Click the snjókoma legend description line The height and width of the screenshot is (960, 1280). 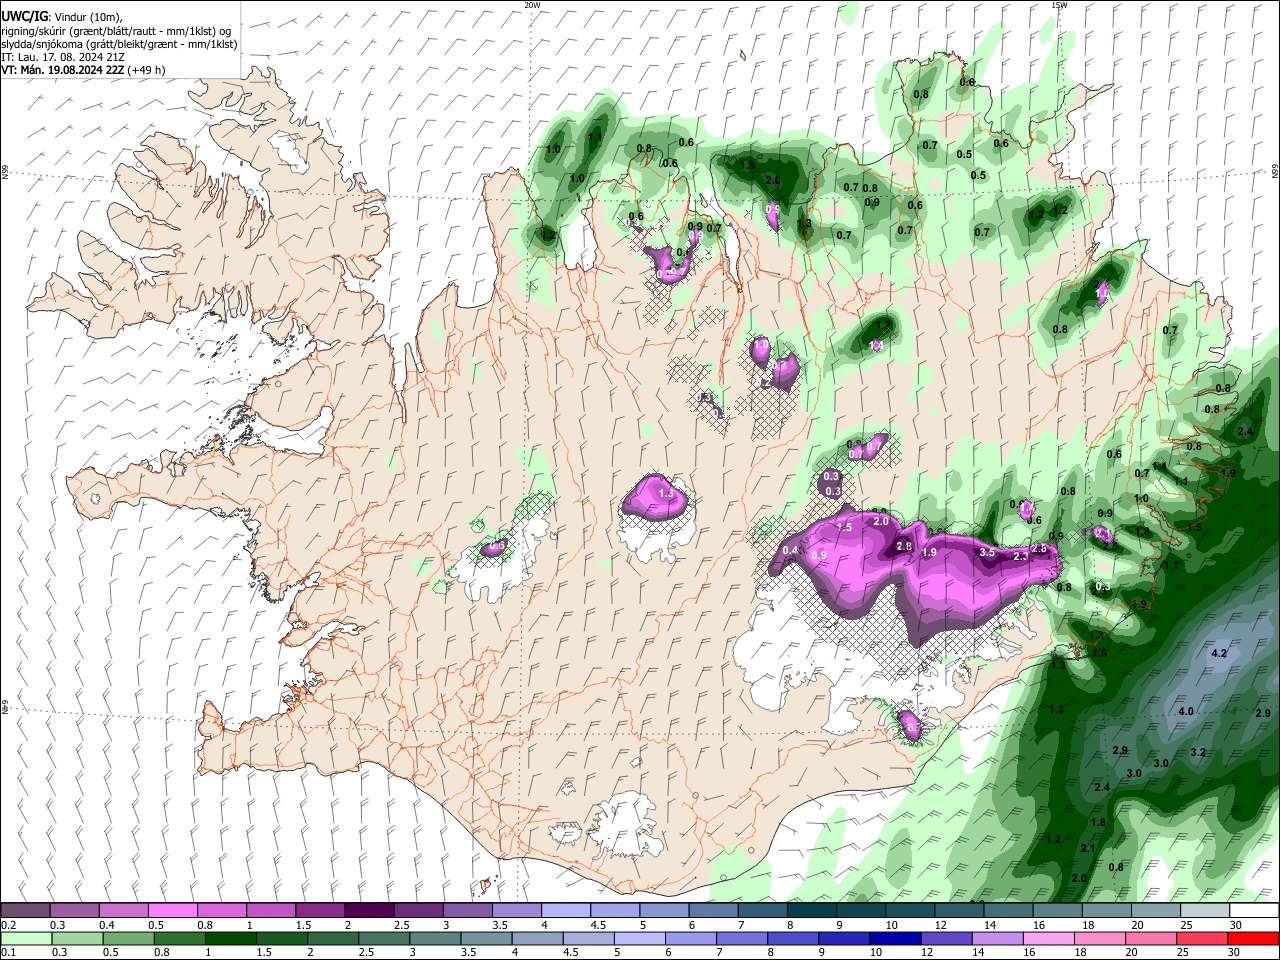[x=119, y=44]
